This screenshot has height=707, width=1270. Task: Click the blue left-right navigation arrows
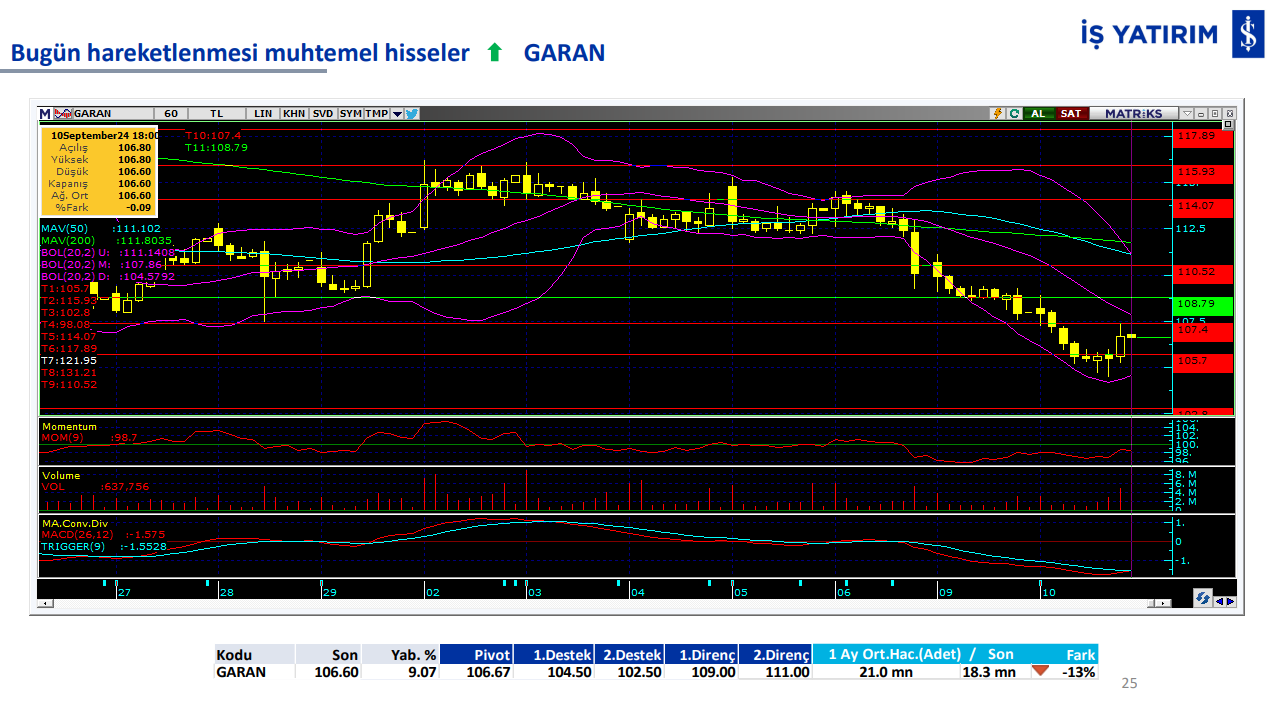point(1225,602)
